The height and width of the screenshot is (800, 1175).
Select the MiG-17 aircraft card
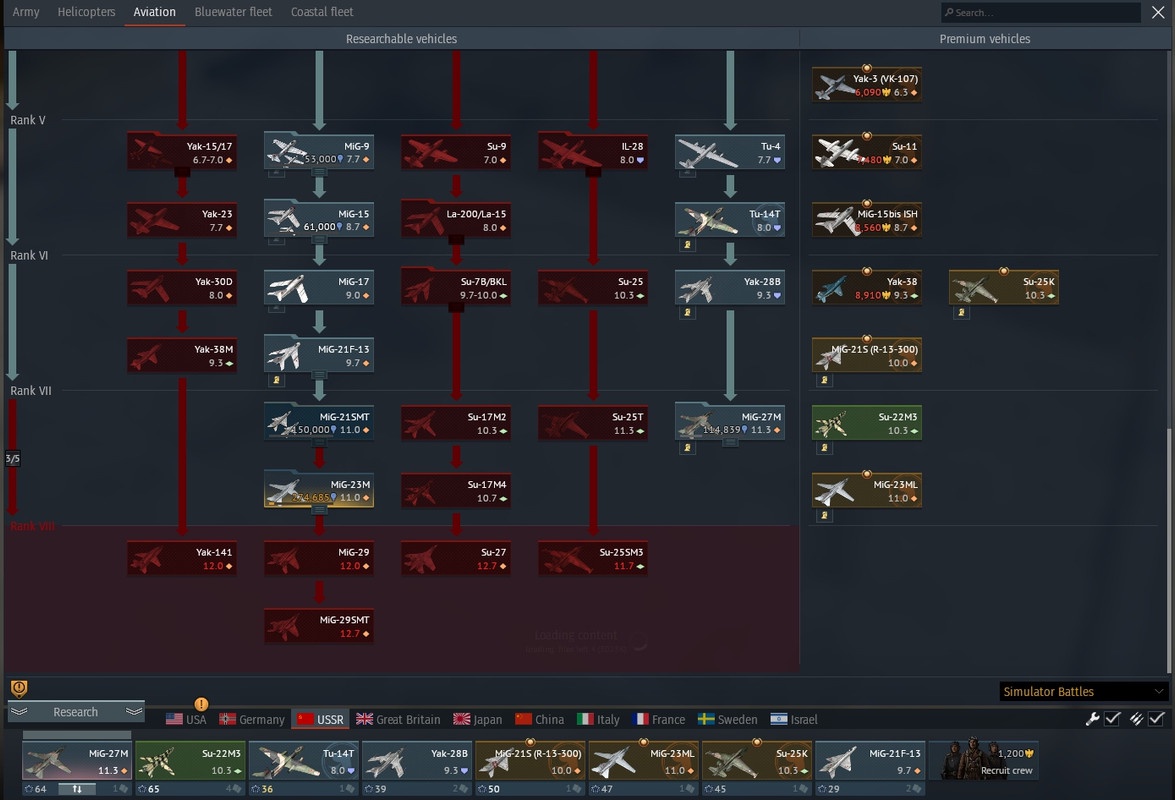318,287
